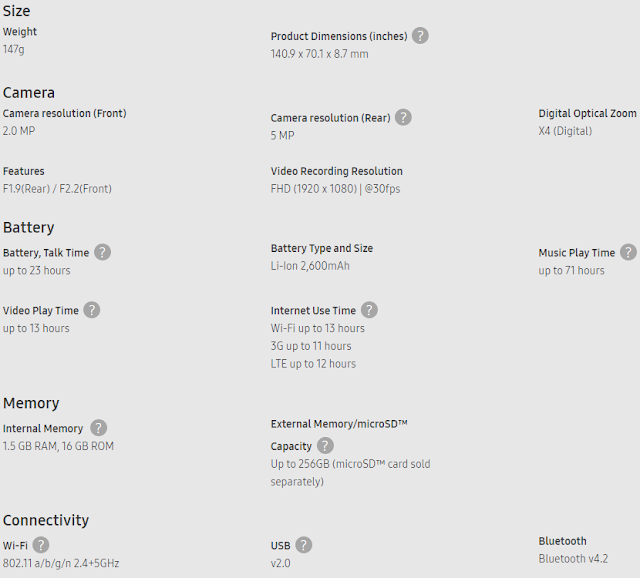
Task: Click help icon next to Camera resolution (Rear)
Action: tap(403, 117)
